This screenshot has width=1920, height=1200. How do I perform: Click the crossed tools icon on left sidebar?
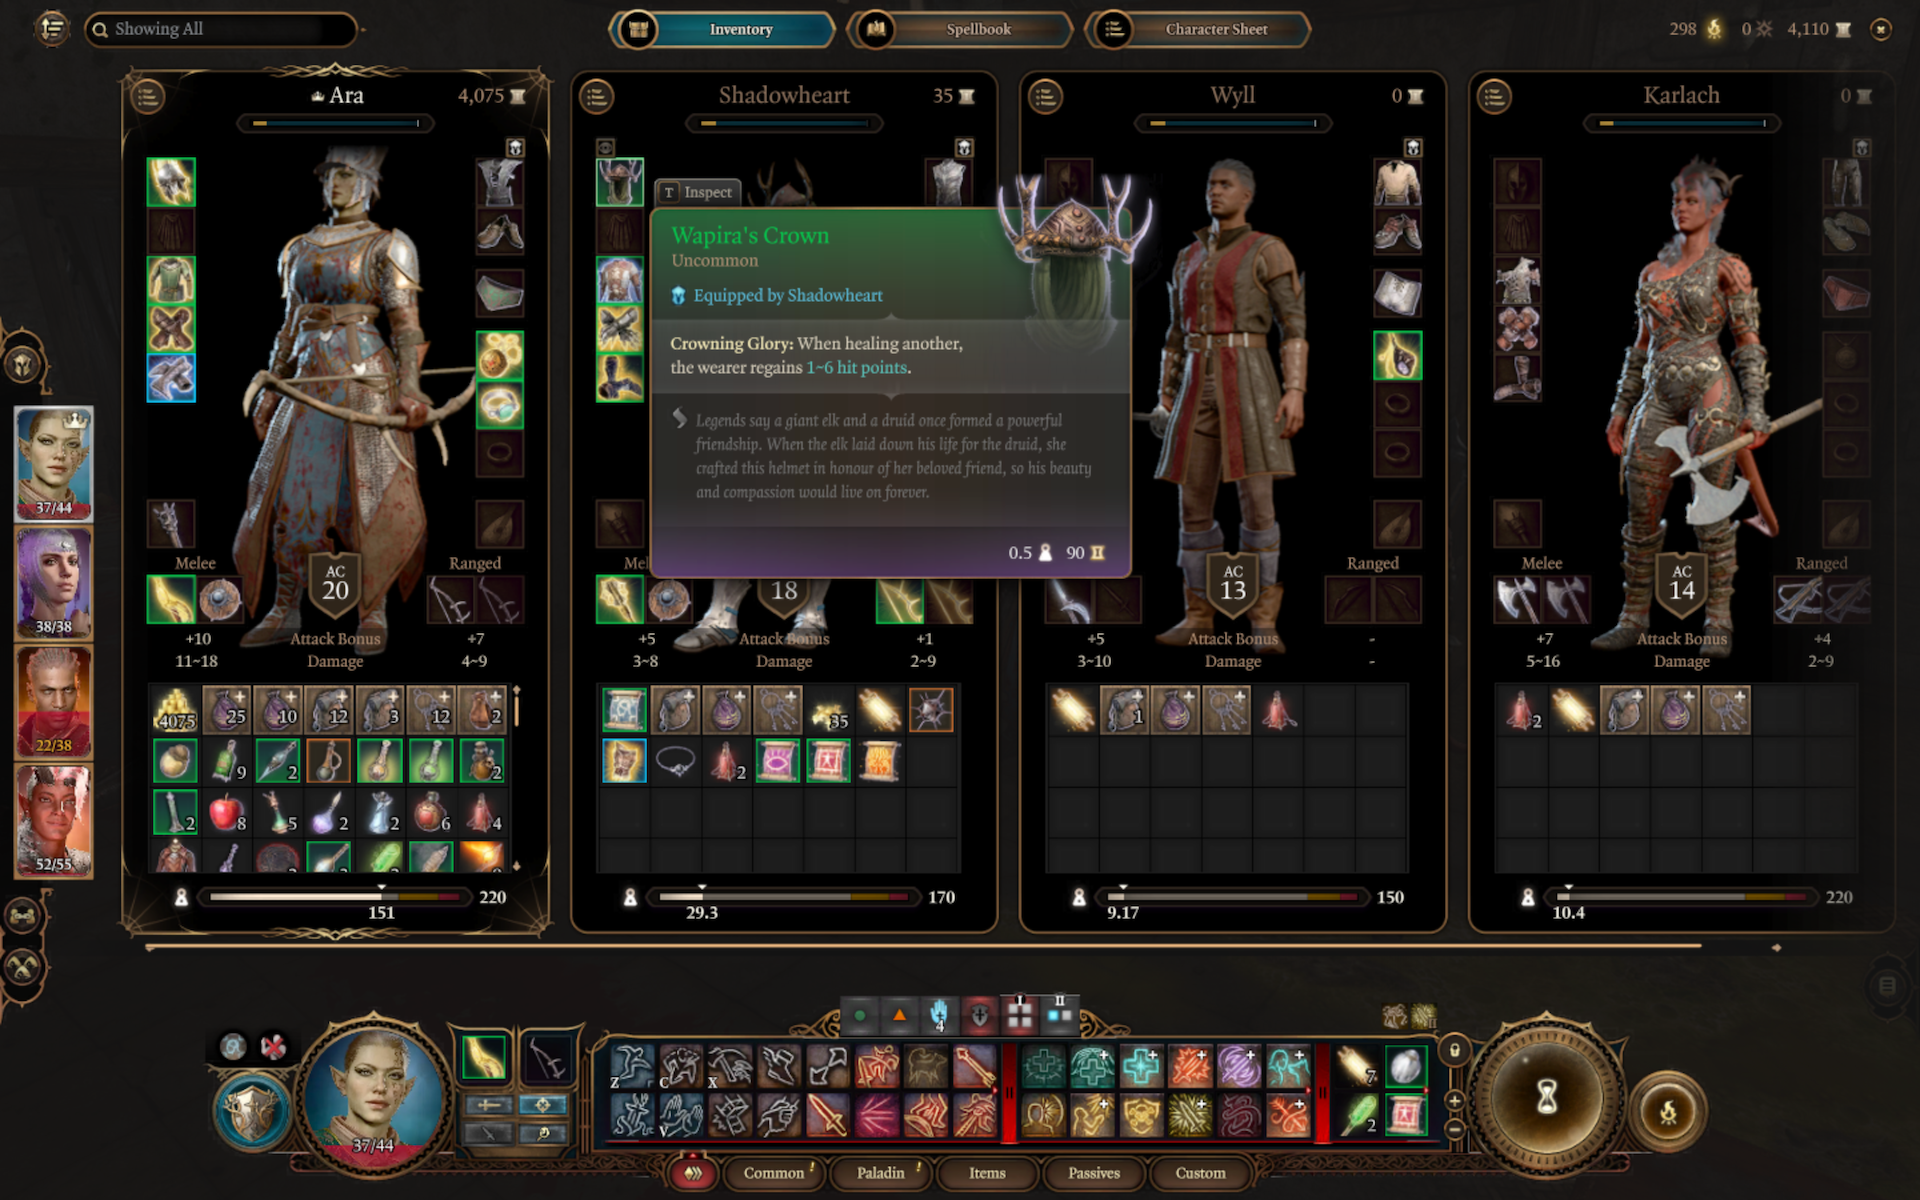point(23,967)
